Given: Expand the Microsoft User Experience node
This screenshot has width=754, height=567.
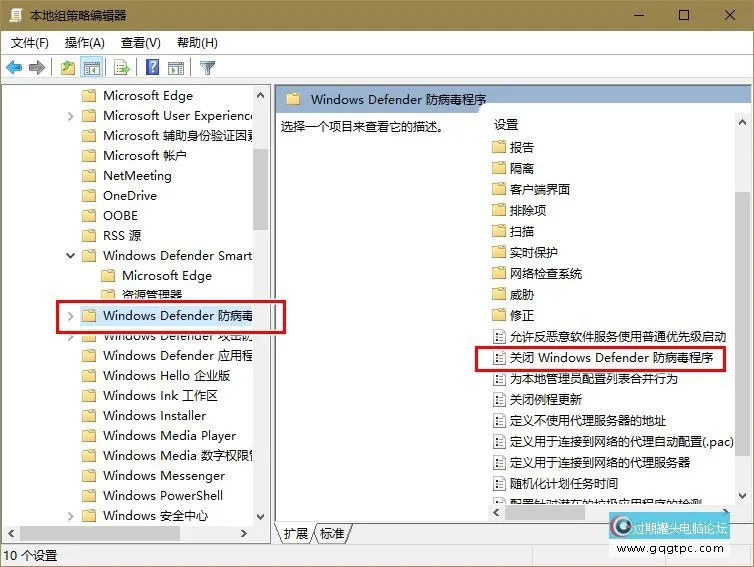Looking at the screenshot, I should 70,116.
